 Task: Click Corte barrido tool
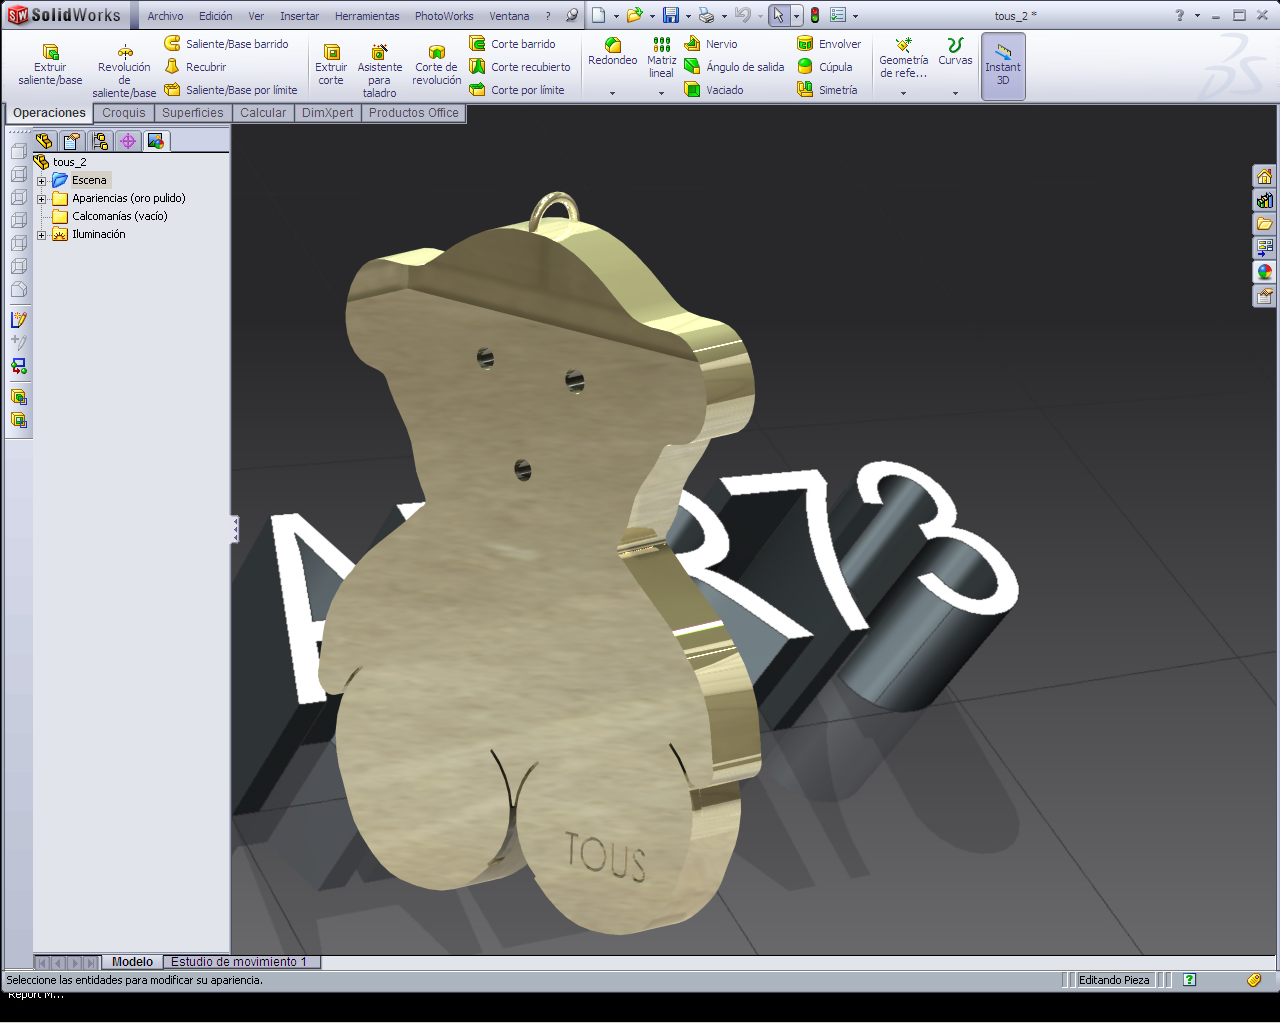pos(513,44)
